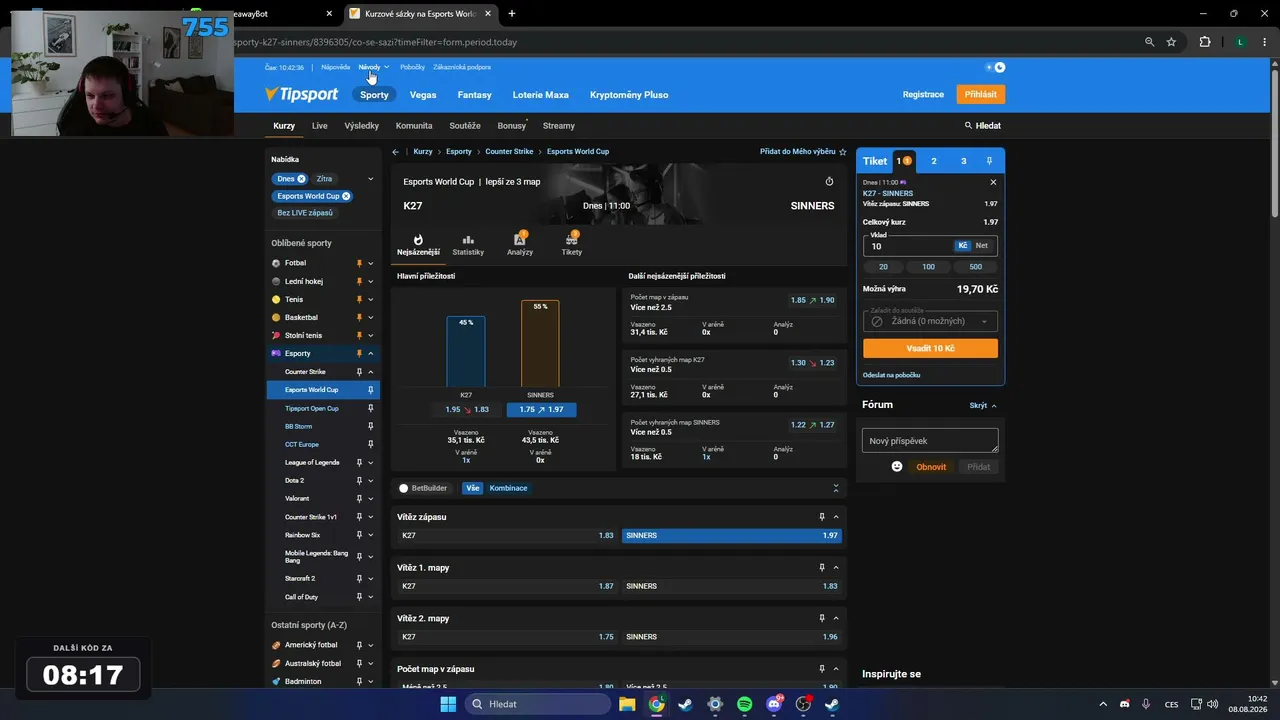Collapse the Counter Strike subcategory
Screen dimensions: 1280x720
pyautogui.click(x=371, y=372)
